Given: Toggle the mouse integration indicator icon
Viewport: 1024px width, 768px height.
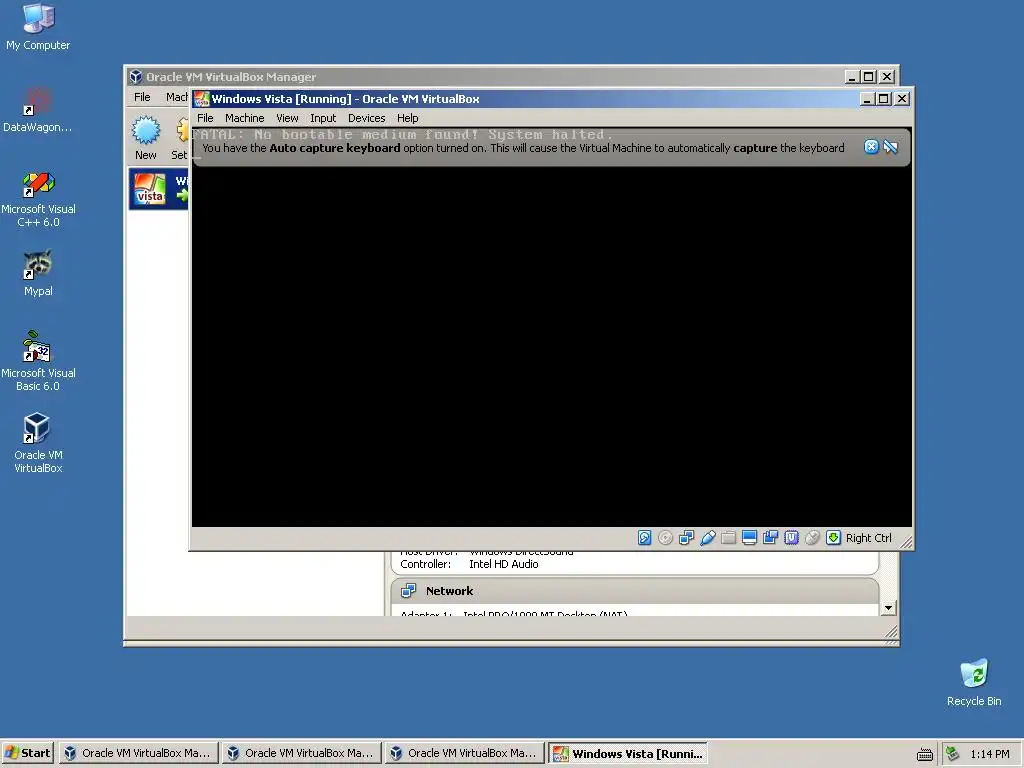Looking at the screenshot, I should tap(812, 537).
